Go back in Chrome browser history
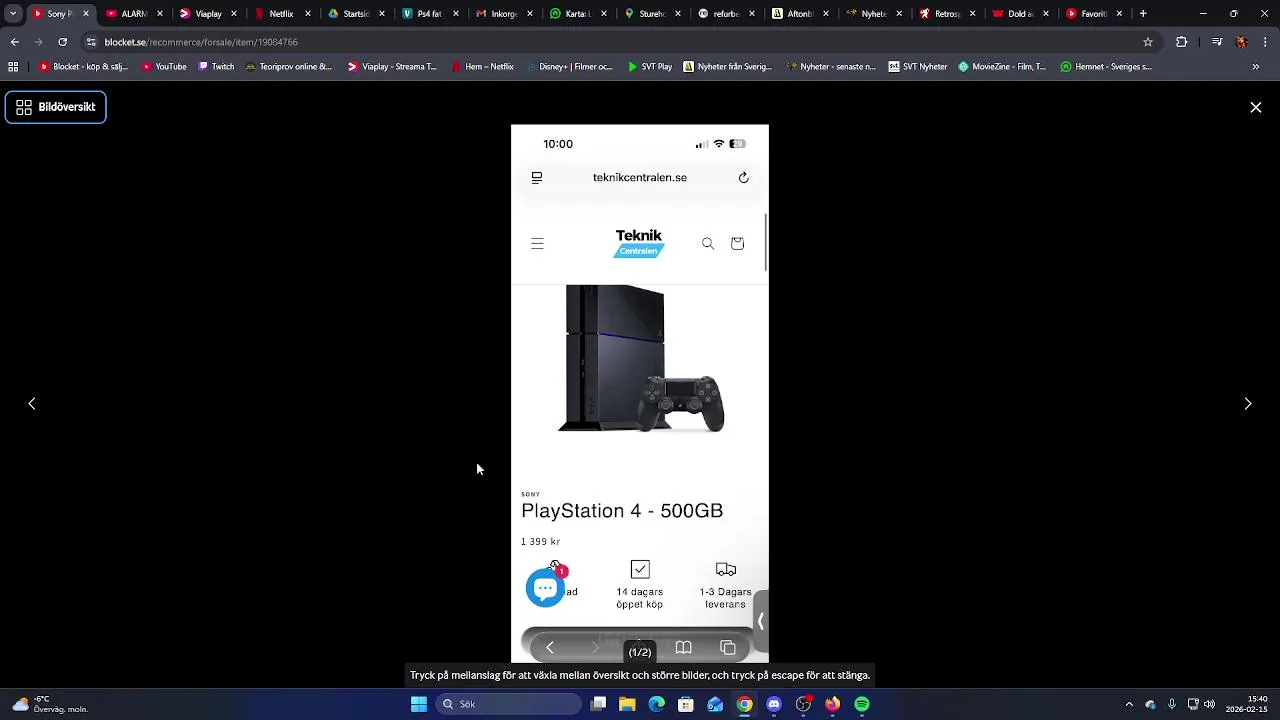 click(x=14, y=42)
